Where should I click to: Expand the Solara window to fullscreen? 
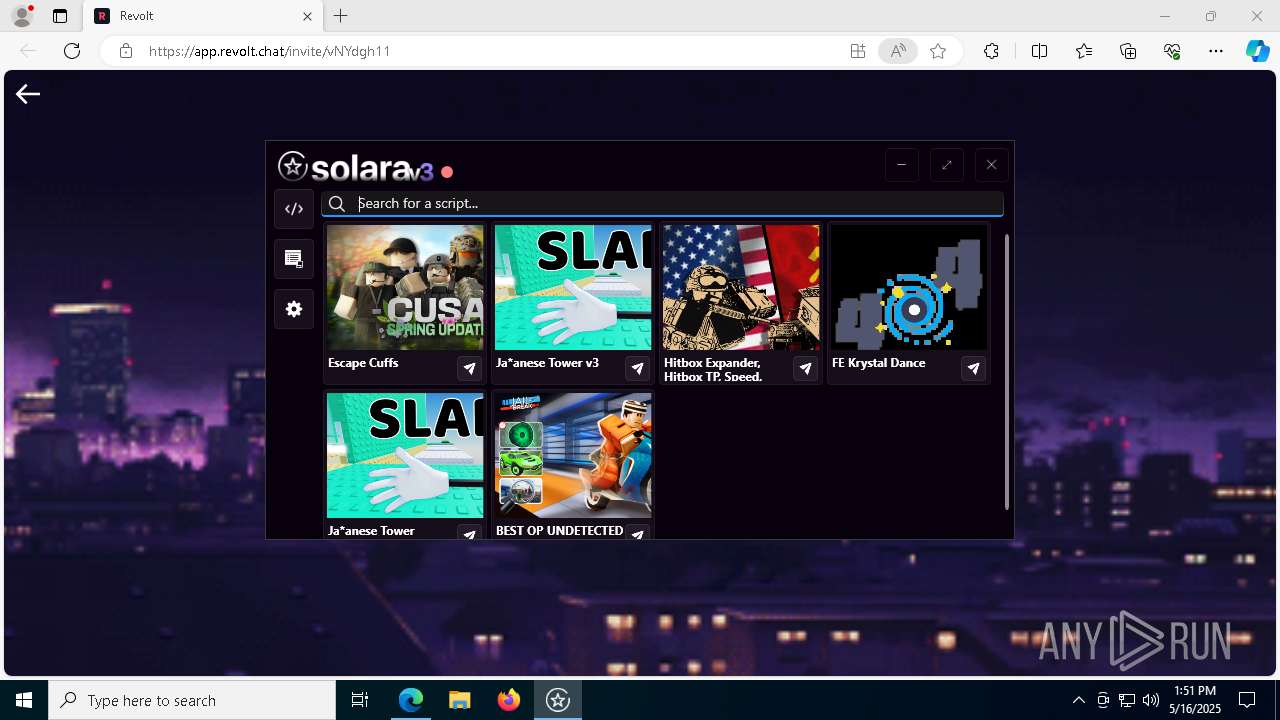(946, 165)
